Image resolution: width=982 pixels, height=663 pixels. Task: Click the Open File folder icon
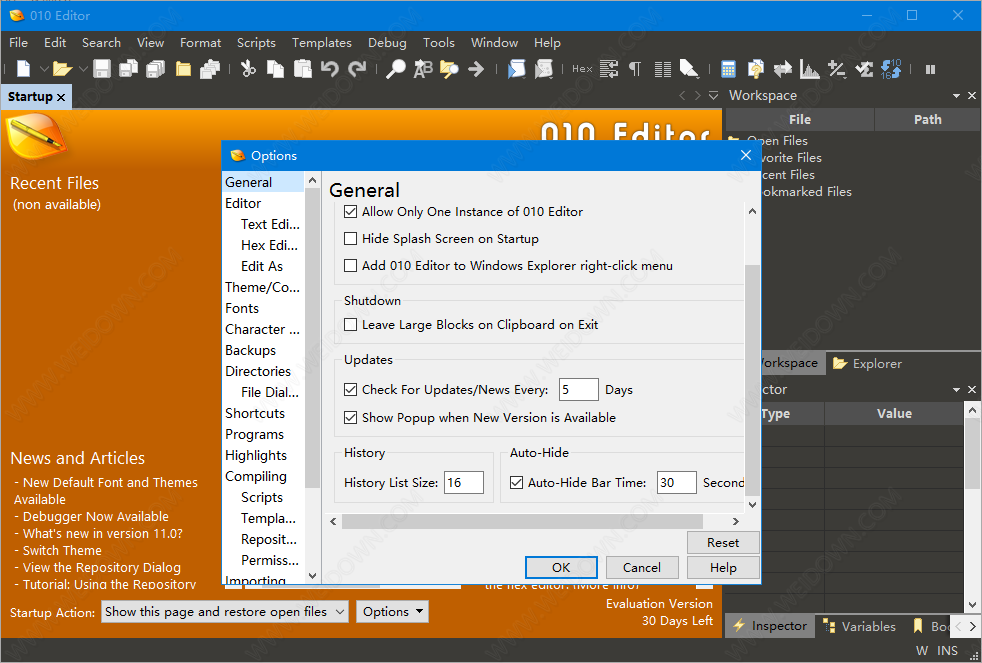tap(61, 69)
